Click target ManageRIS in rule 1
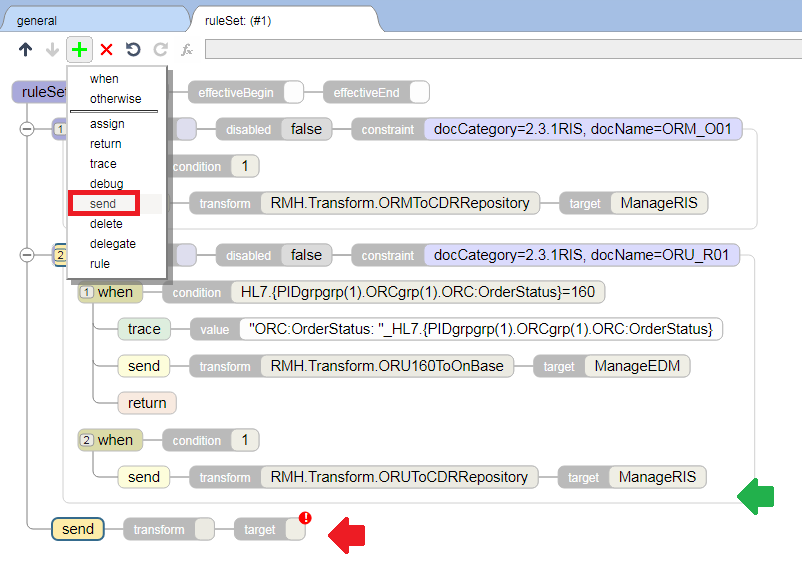Image resolution: width=802 pixels, height=571 pixels. (x=659, y=203)
